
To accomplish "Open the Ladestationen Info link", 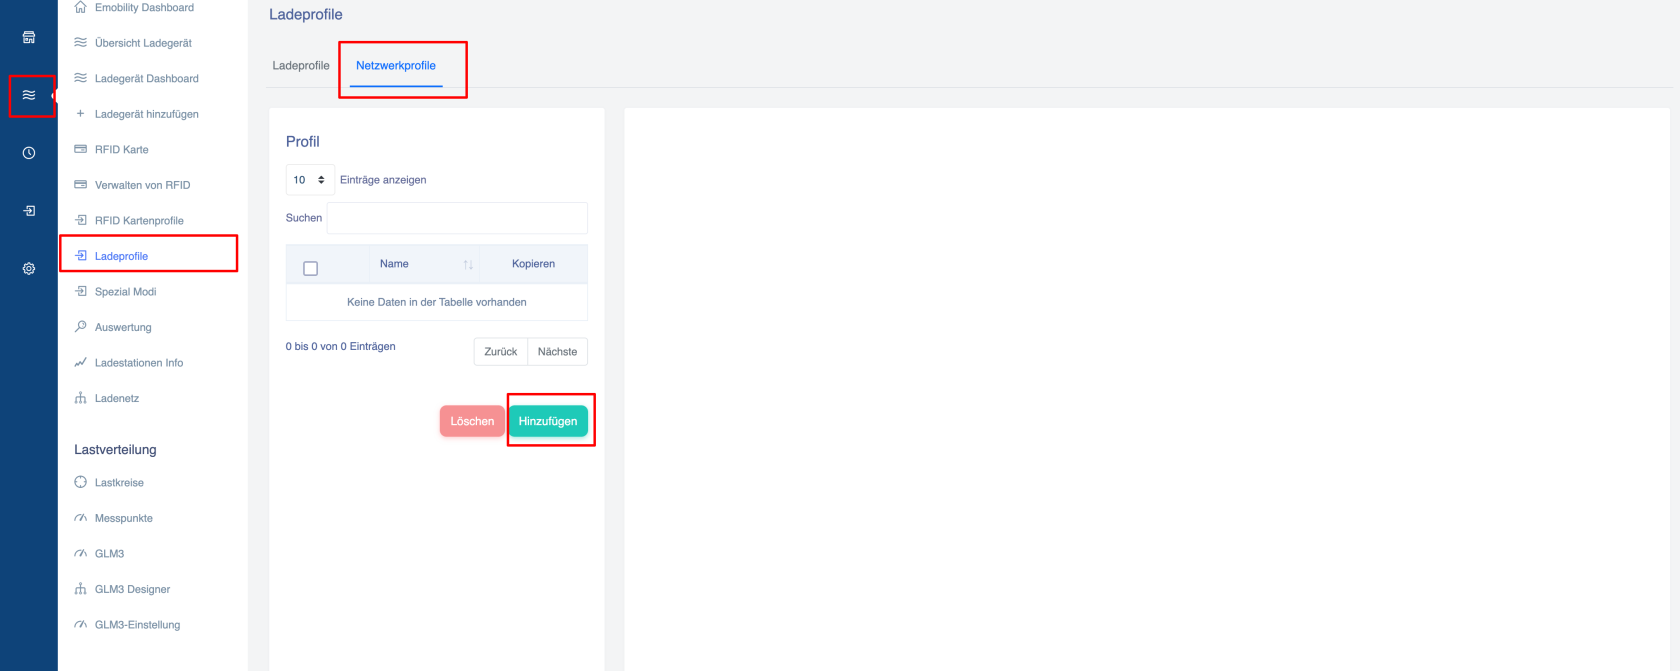I will click(x=139, y=363).
